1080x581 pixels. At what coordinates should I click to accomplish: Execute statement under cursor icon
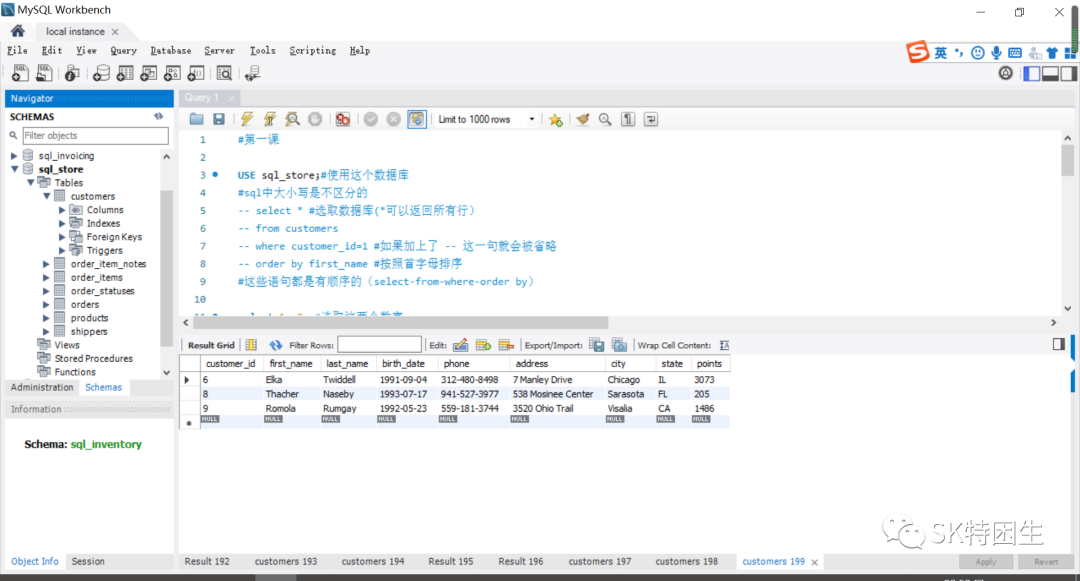click(270, 119)
